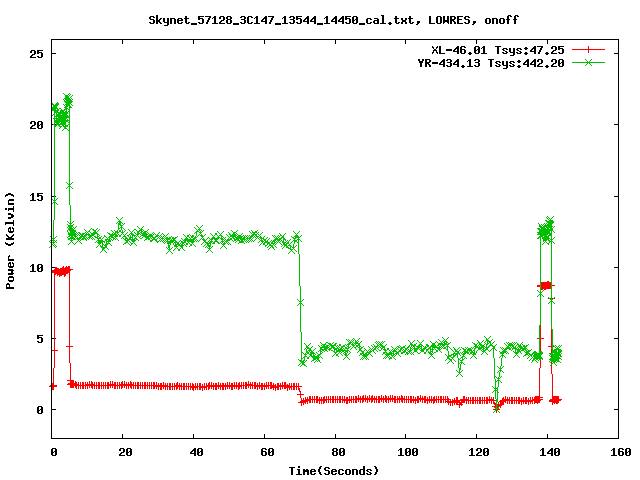Click the Time(Seconds) axis label
Viewport: 640px width, 480px height.
(x=333, y=471)
